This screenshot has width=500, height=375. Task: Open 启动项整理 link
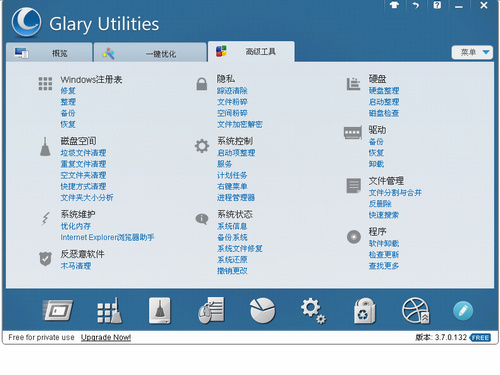[x=236, y=153]
